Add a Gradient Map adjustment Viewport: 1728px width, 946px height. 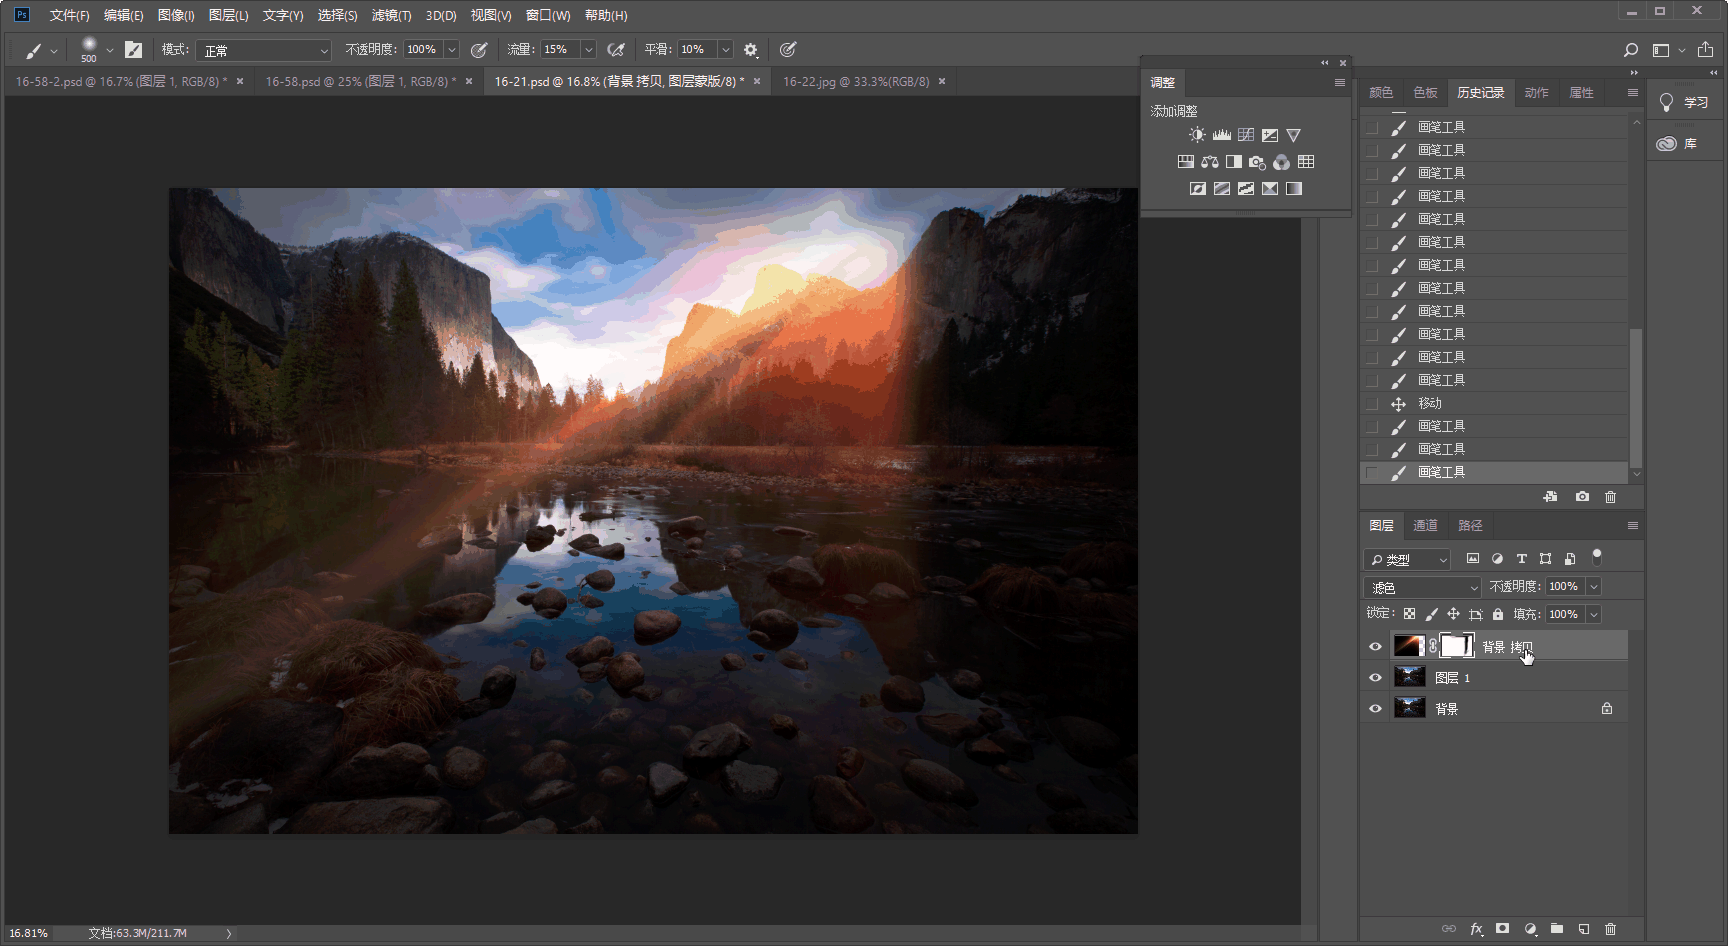[x=1294, y=189]
